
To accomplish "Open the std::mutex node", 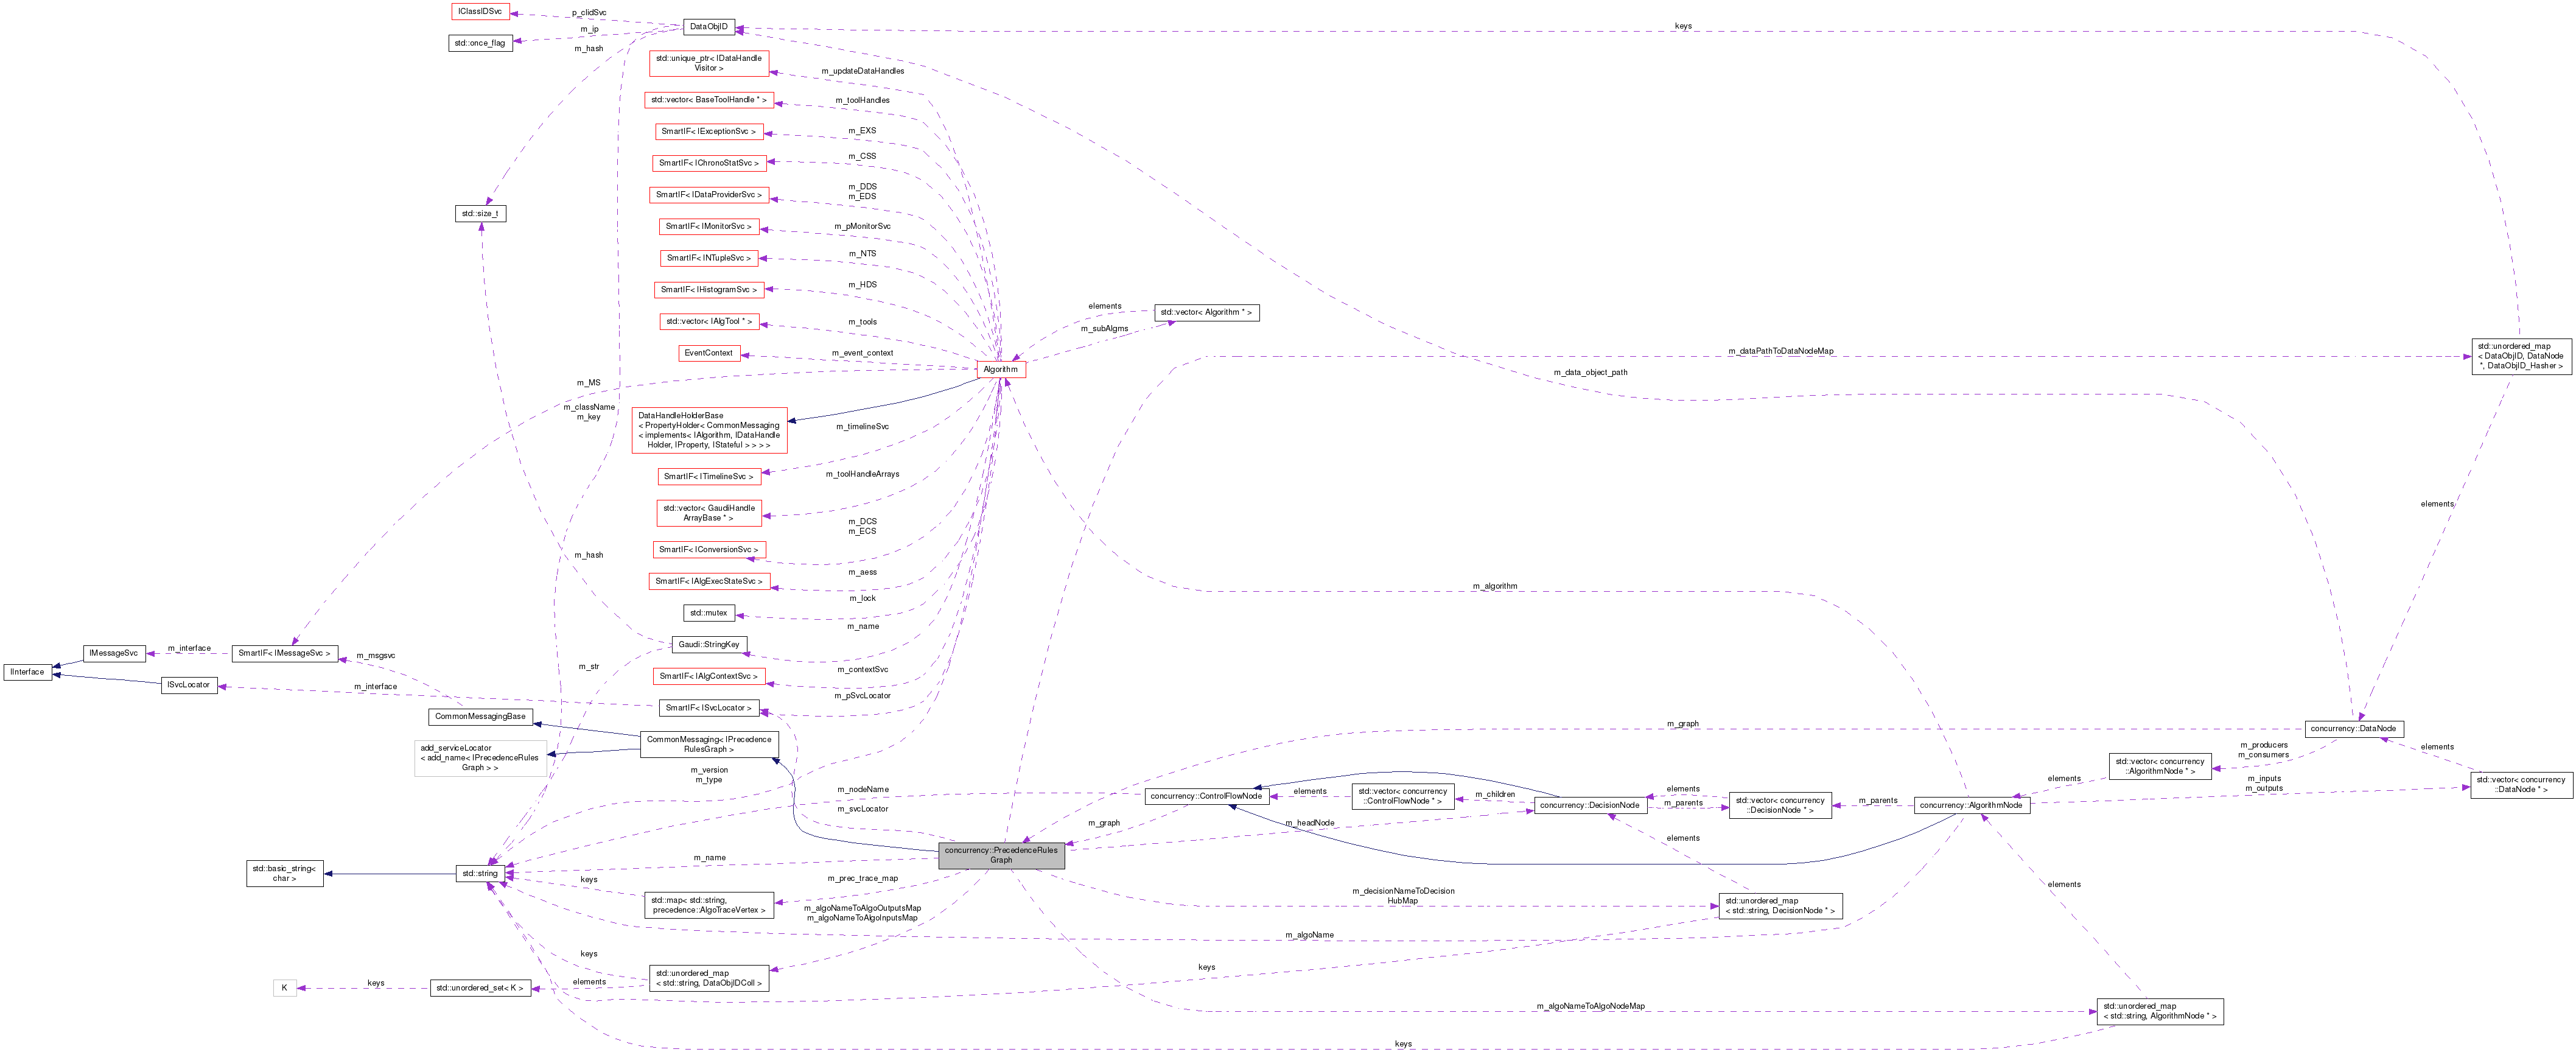I will (x=710, y=612).
